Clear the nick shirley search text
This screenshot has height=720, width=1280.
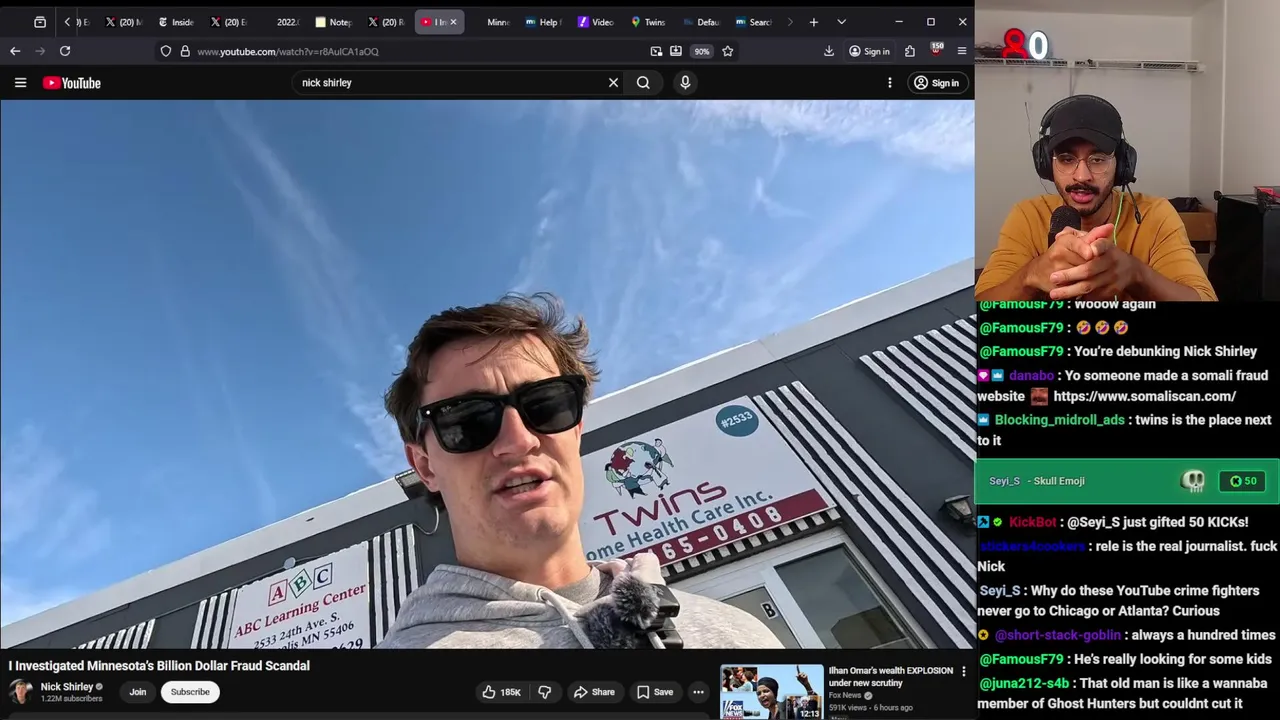click(613, 83)
